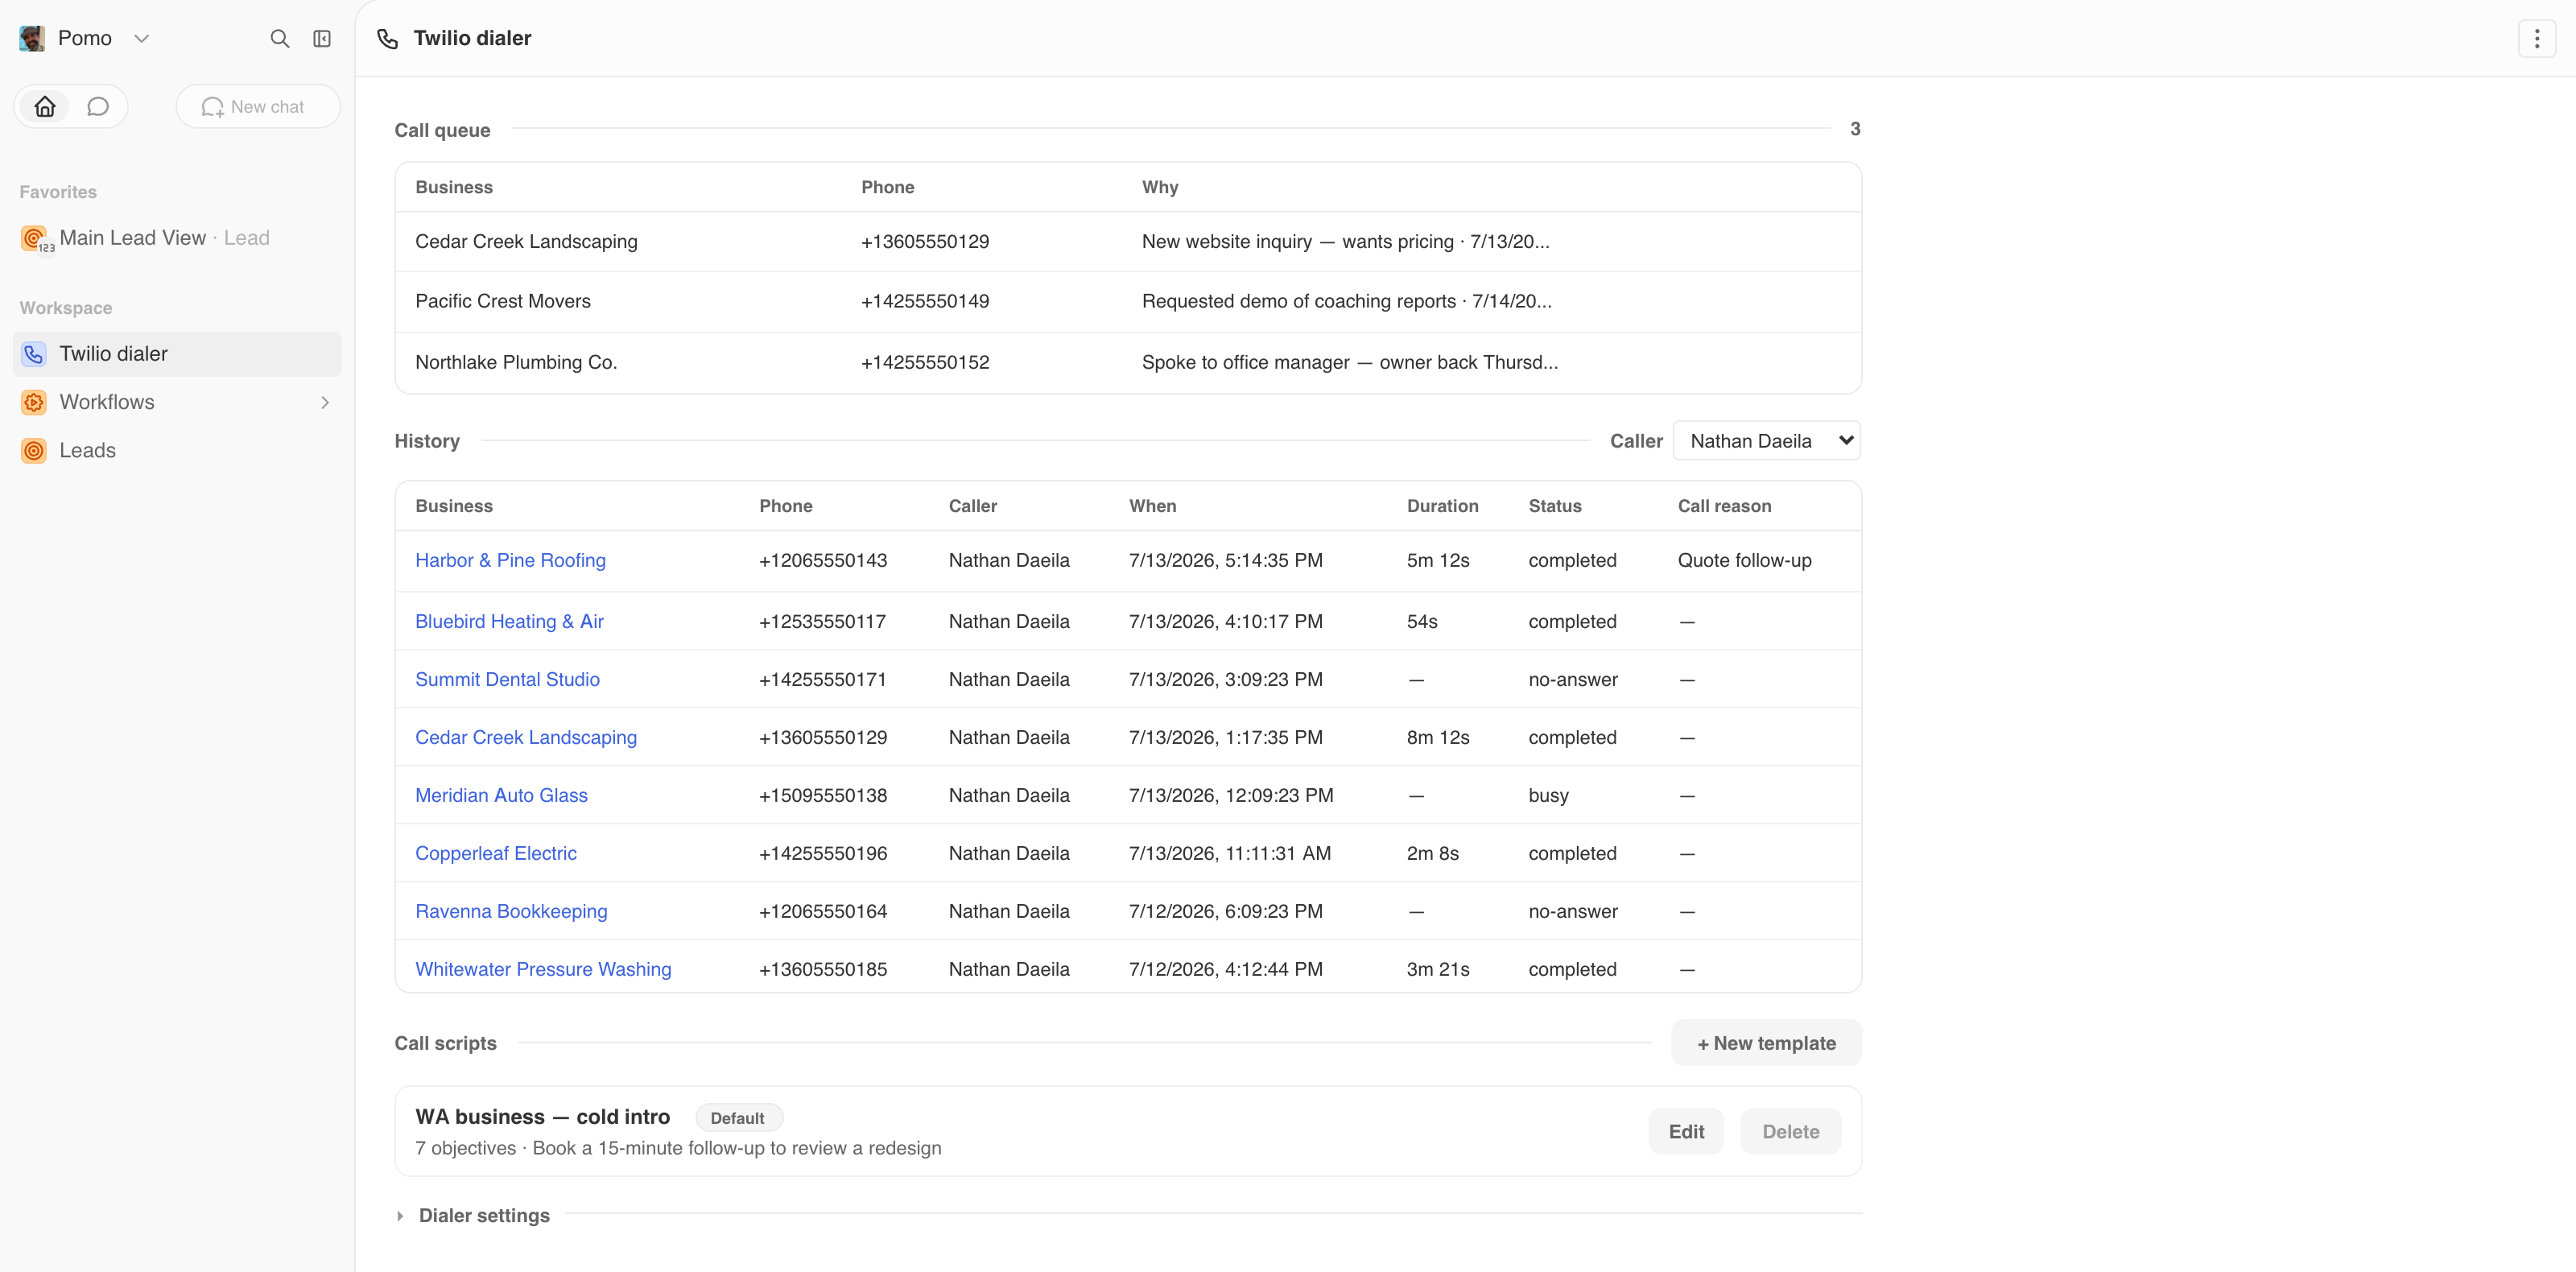Screen dimensions: 2576x1272
Task: Select Northlake Plumbing Co. queue row
Action: (1128, 362)
